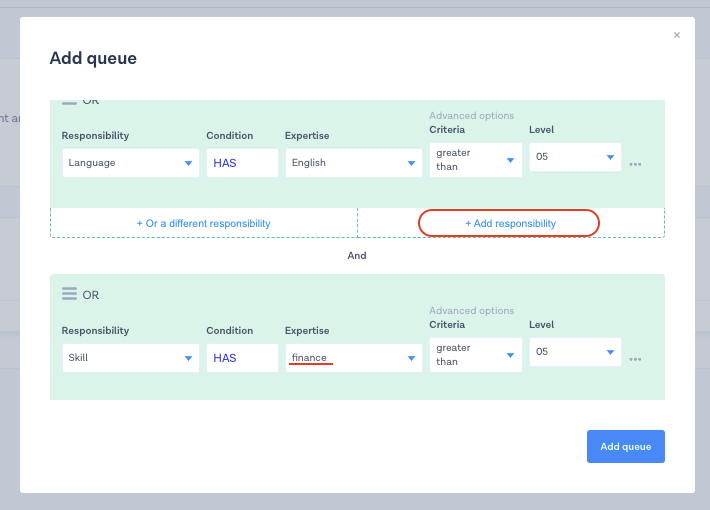Close the Add queue dialog
This screenshot has height=510, width=710.
pos(676,35)
